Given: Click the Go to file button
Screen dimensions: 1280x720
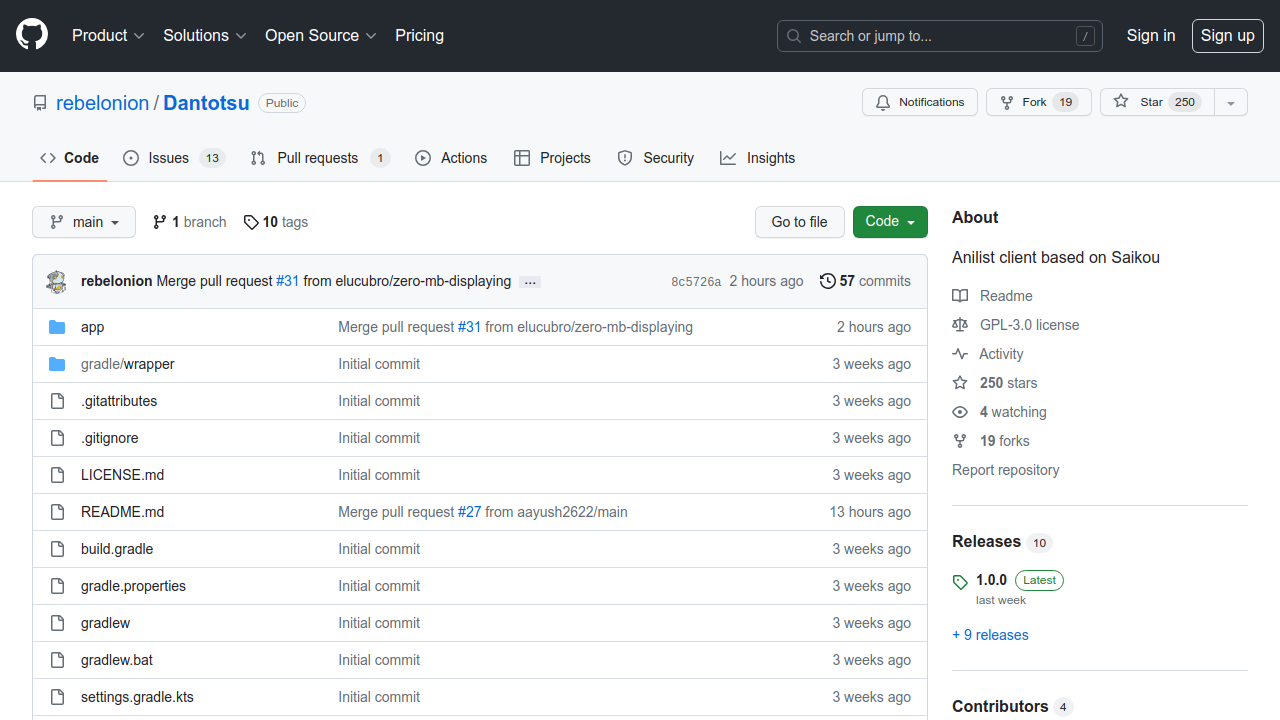Looking at the screenshot, I should pyautogui.click(x=800, y=222).
